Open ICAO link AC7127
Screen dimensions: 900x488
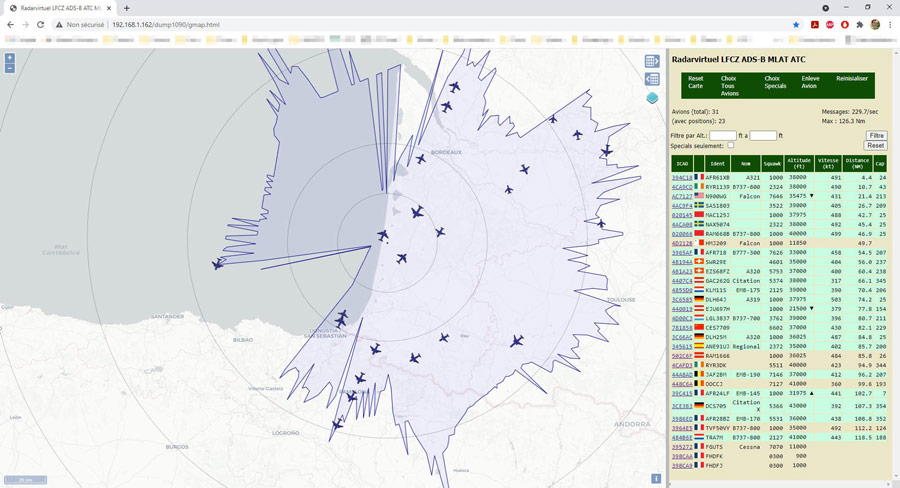pos(682,196)
